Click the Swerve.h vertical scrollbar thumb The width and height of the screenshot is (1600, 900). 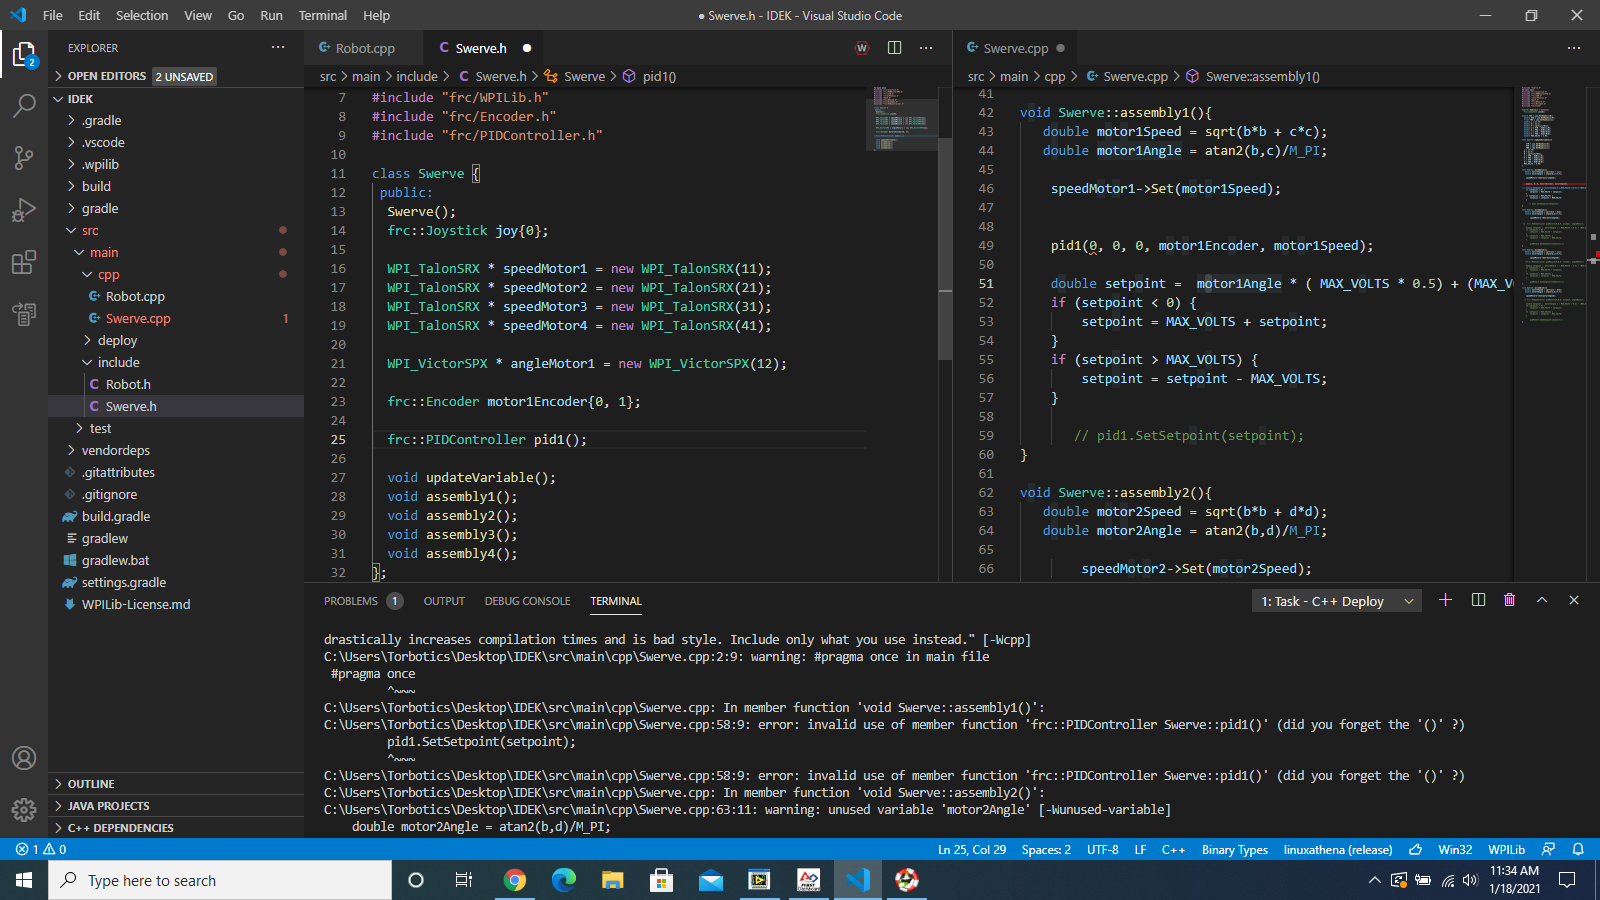(945, 250)
